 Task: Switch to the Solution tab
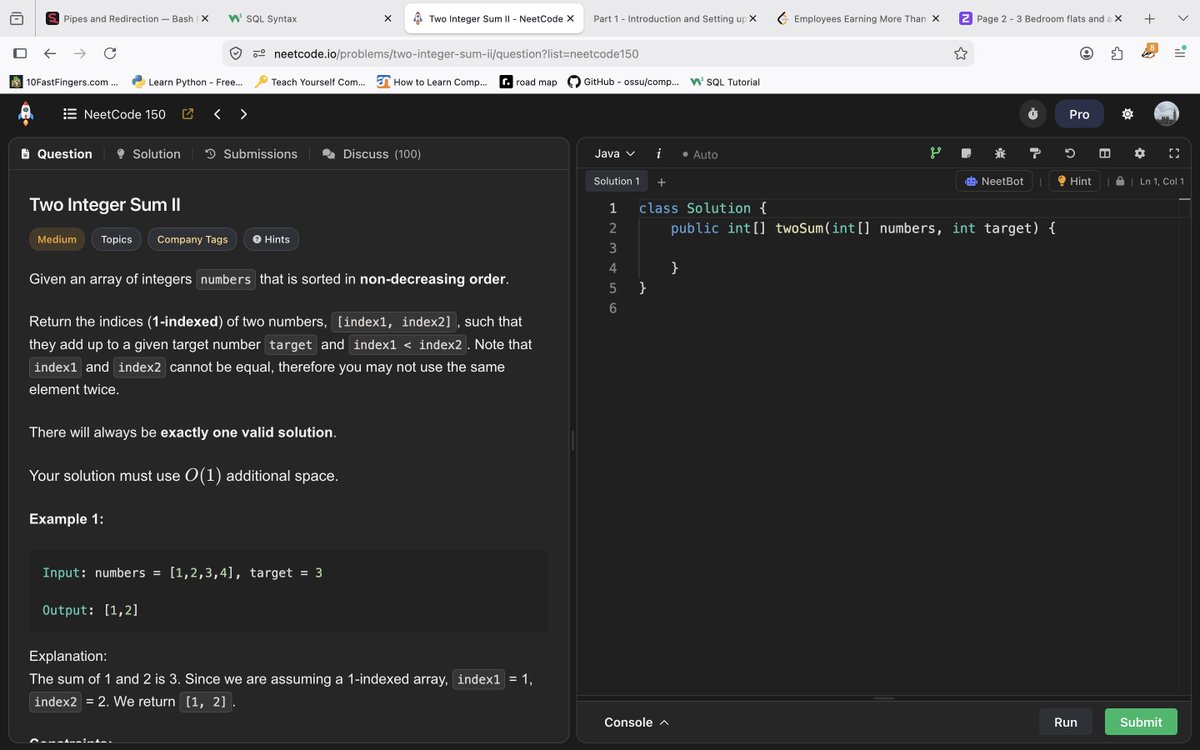click(148, 154)
